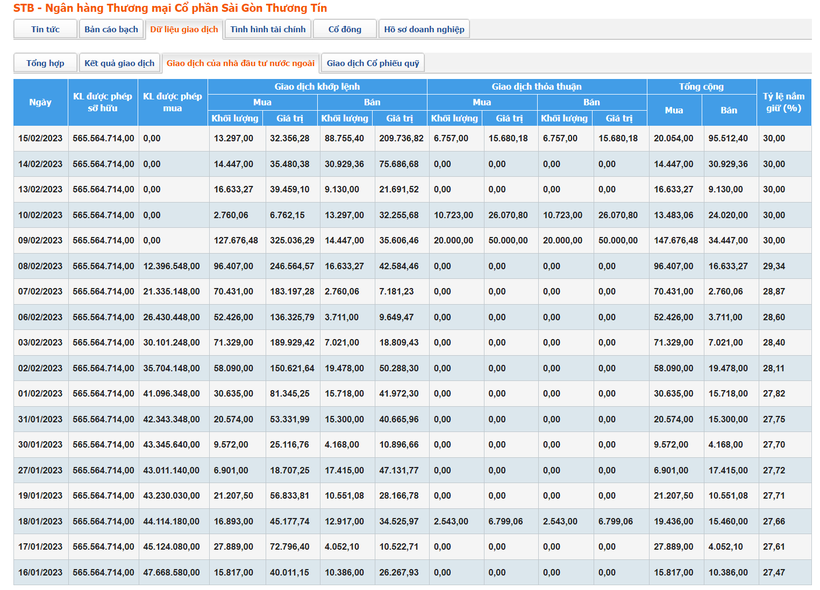Switch to the Tổng hợp sub-tab

(x=45, y=63)
